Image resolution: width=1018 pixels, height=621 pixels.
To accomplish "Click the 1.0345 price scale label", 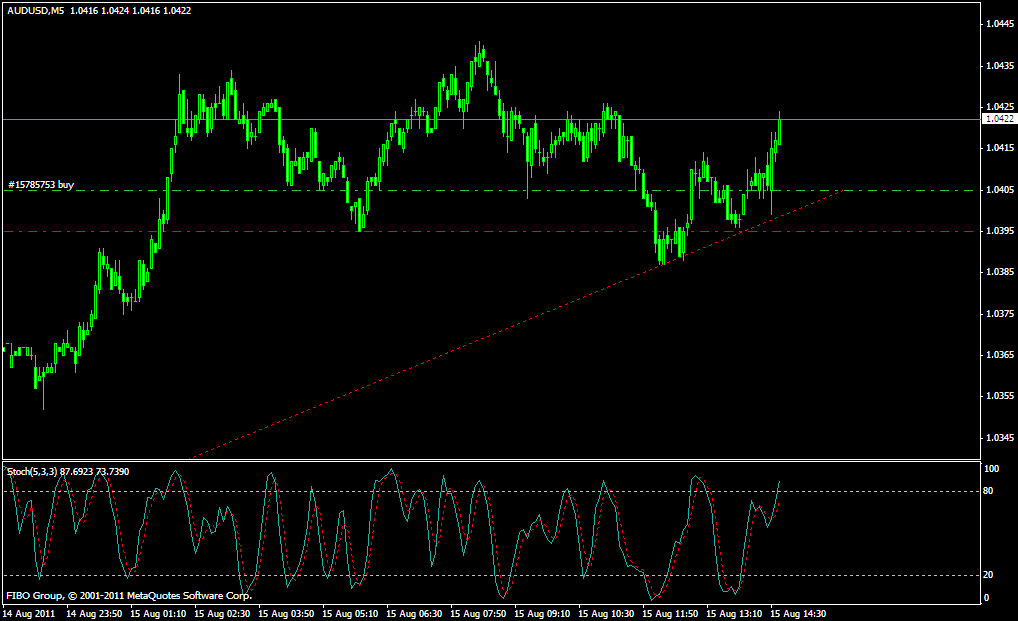I will tap(1000, 438).
